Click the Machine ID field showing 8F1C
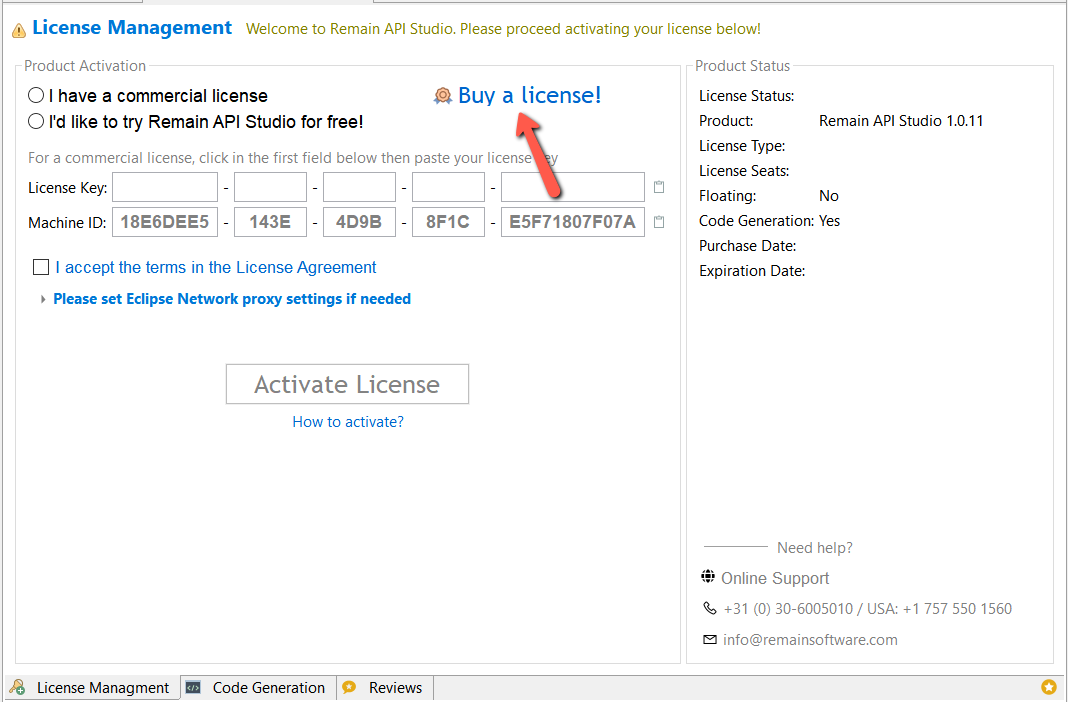The image size is (1068, 702). point(449,222)
